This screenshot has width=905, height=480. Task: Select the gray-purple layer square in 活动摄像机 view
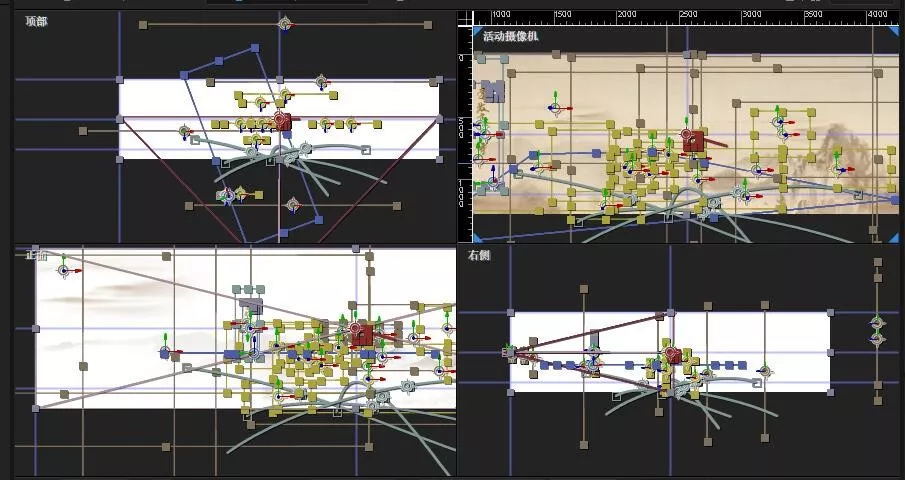coord(494,91)
